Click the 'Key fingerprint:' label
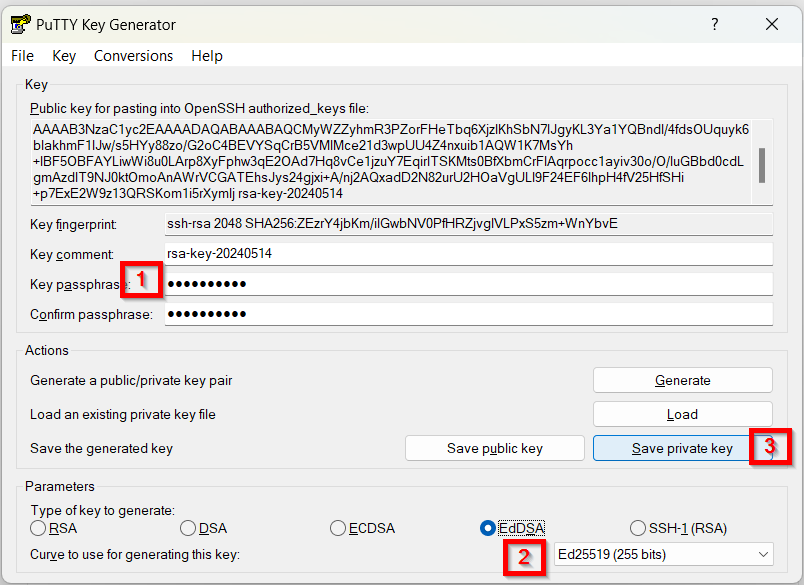This screenshot has height=585, width=804. (x=73, y=225)
